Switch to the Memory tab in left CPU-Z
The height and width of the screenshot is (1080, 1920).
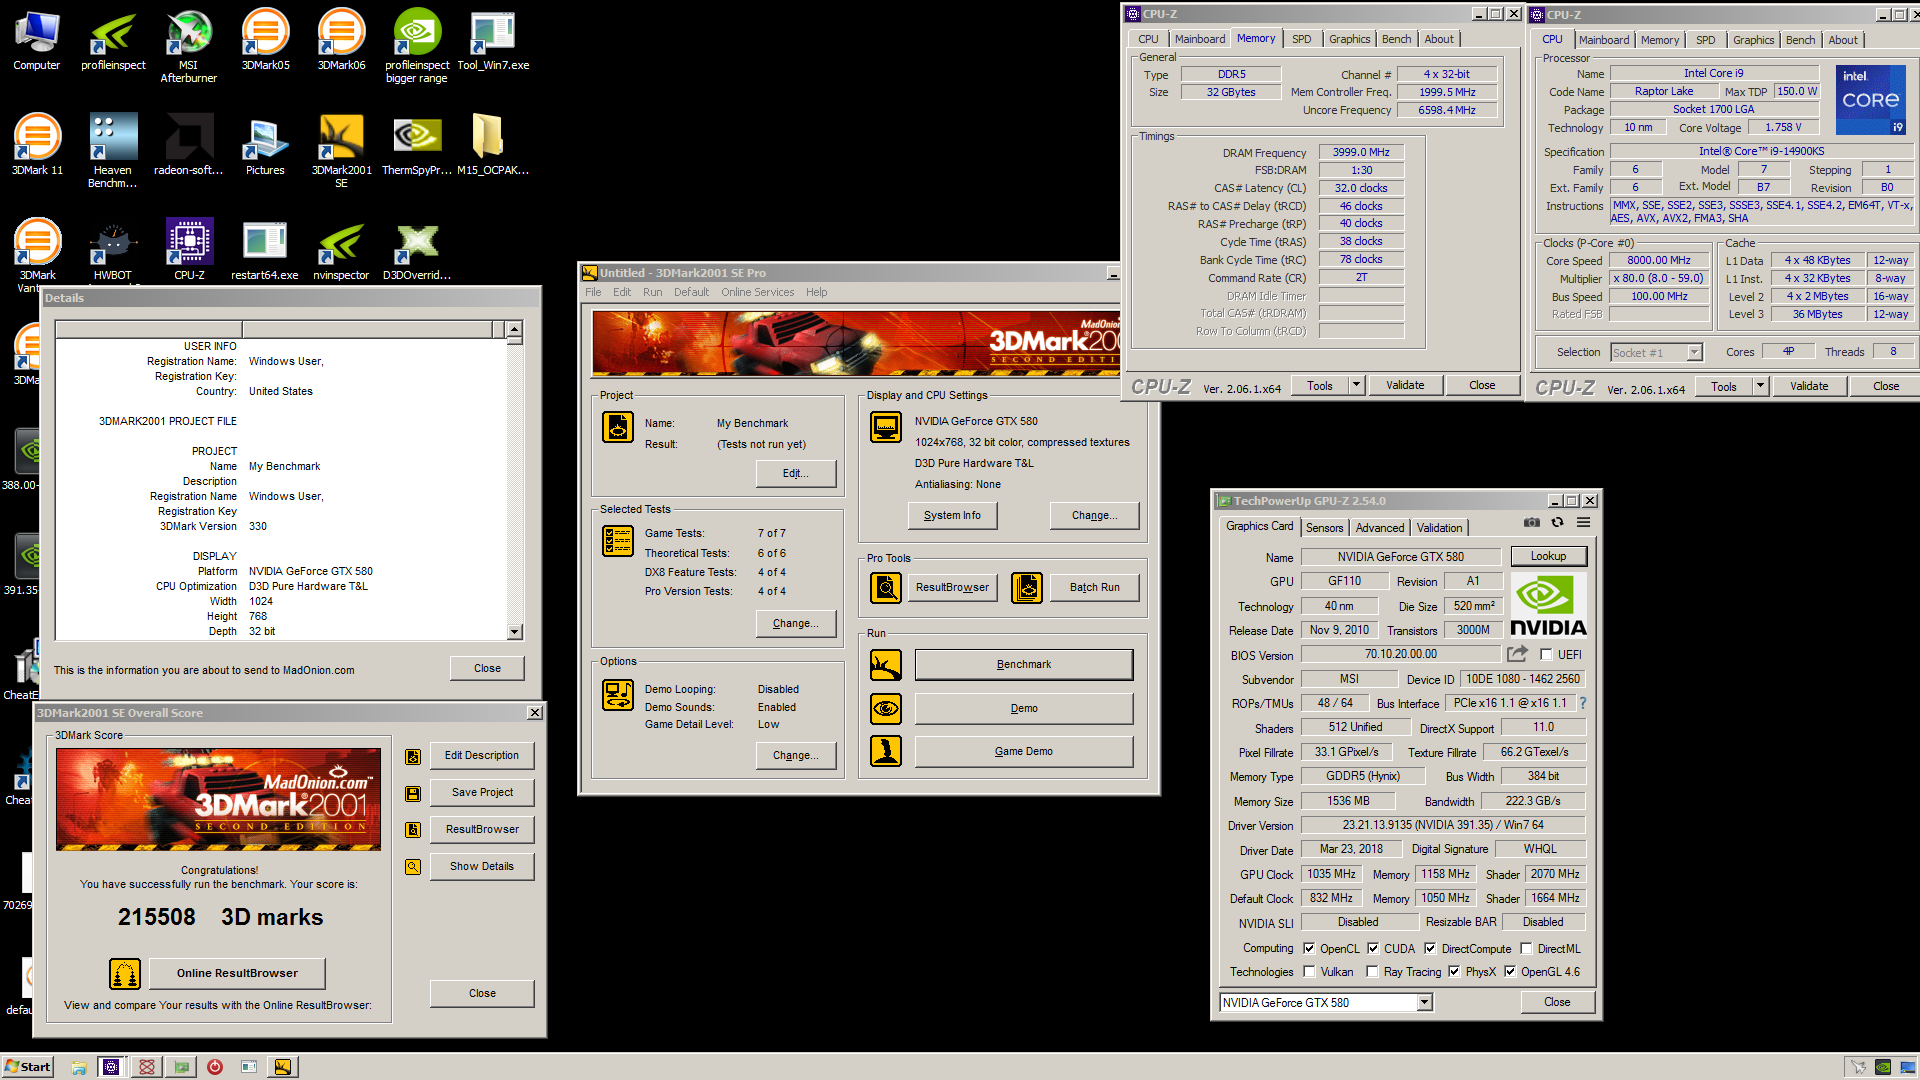pos(1256,39)
